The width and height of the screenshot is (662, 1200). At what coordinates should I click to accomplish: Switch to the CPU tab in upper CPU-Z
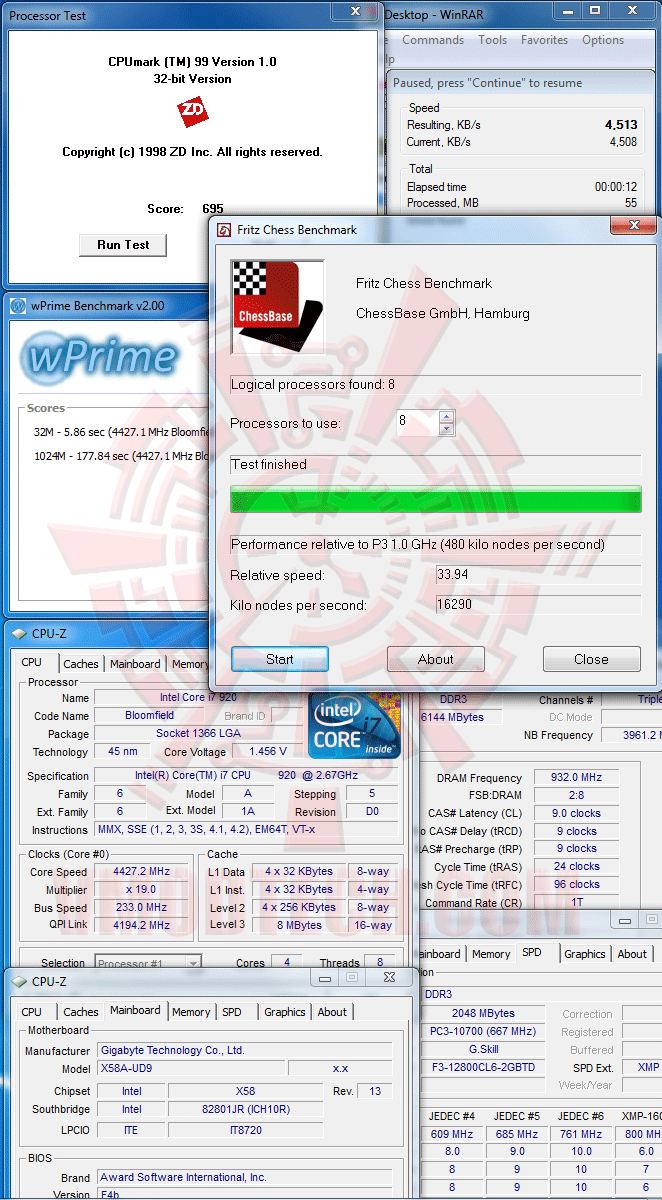32,663
